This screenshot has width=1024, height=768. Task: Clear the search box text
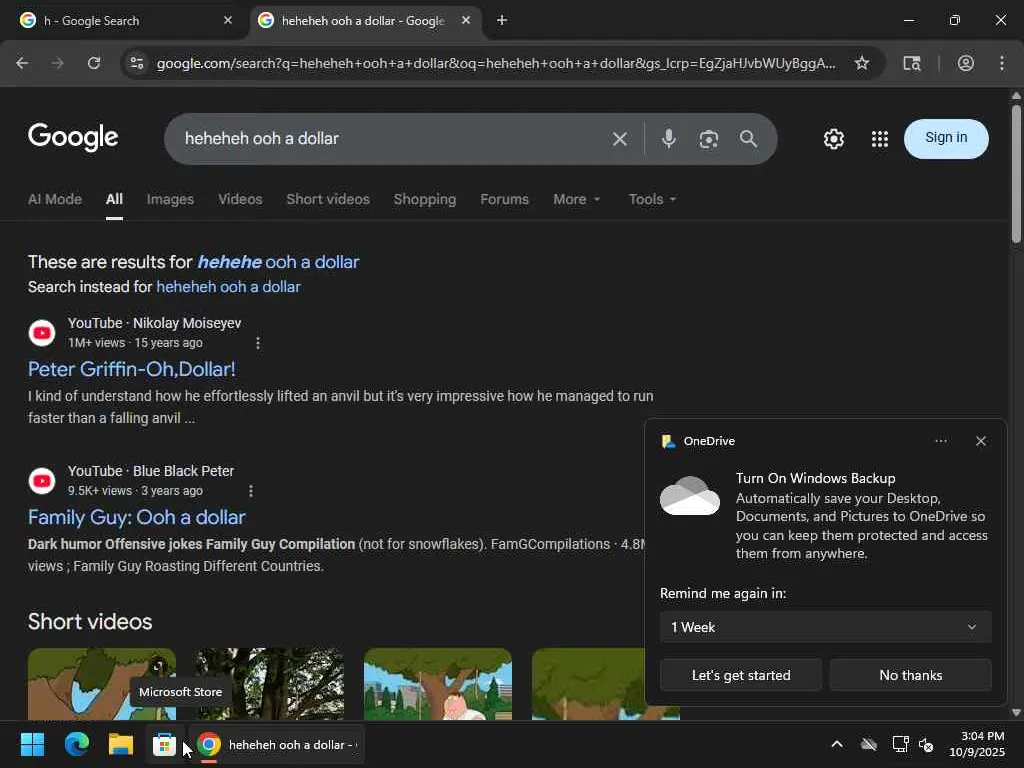pyautogui.click(x=620, y=139)
